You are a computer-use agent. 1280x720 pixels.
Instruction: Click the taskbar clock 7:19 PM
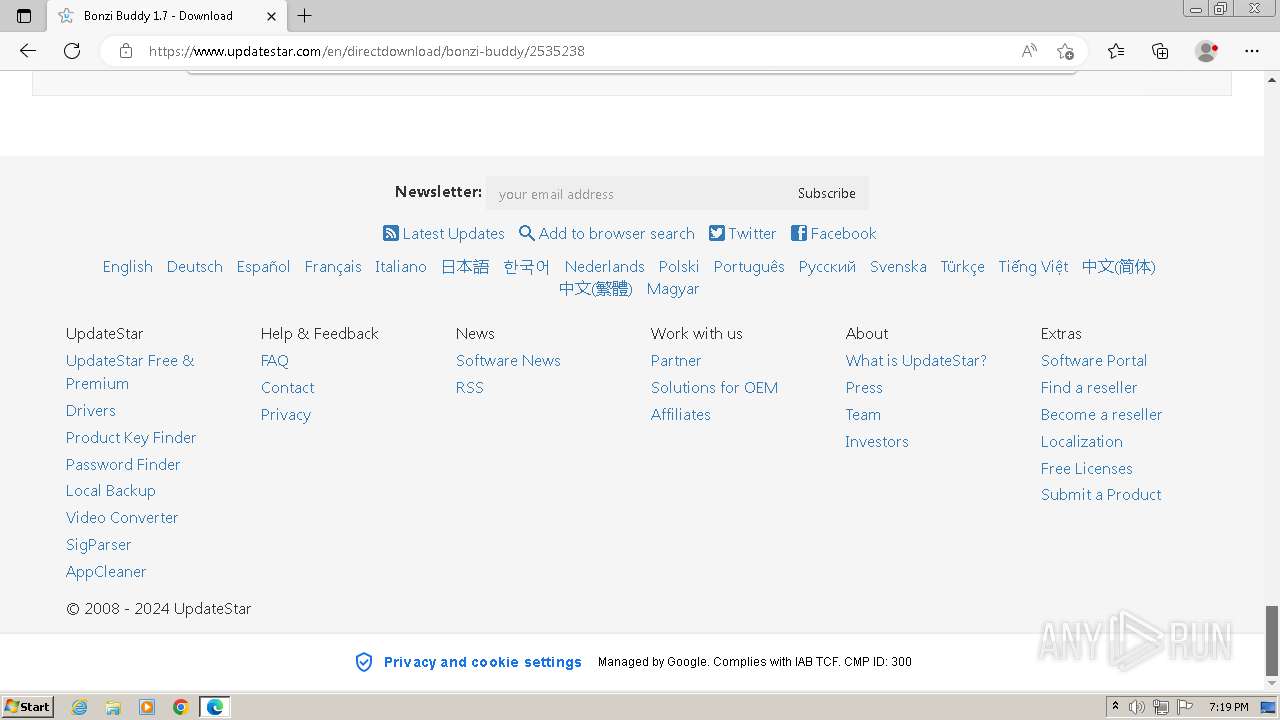click(x=1229, y=707)
